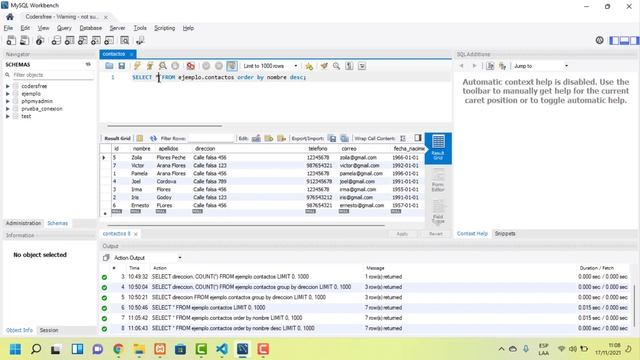The width and height of the screenshot is (640, 360).
Task: Save the script with the floppy disk icon
Action: click(x=122, y=66)
